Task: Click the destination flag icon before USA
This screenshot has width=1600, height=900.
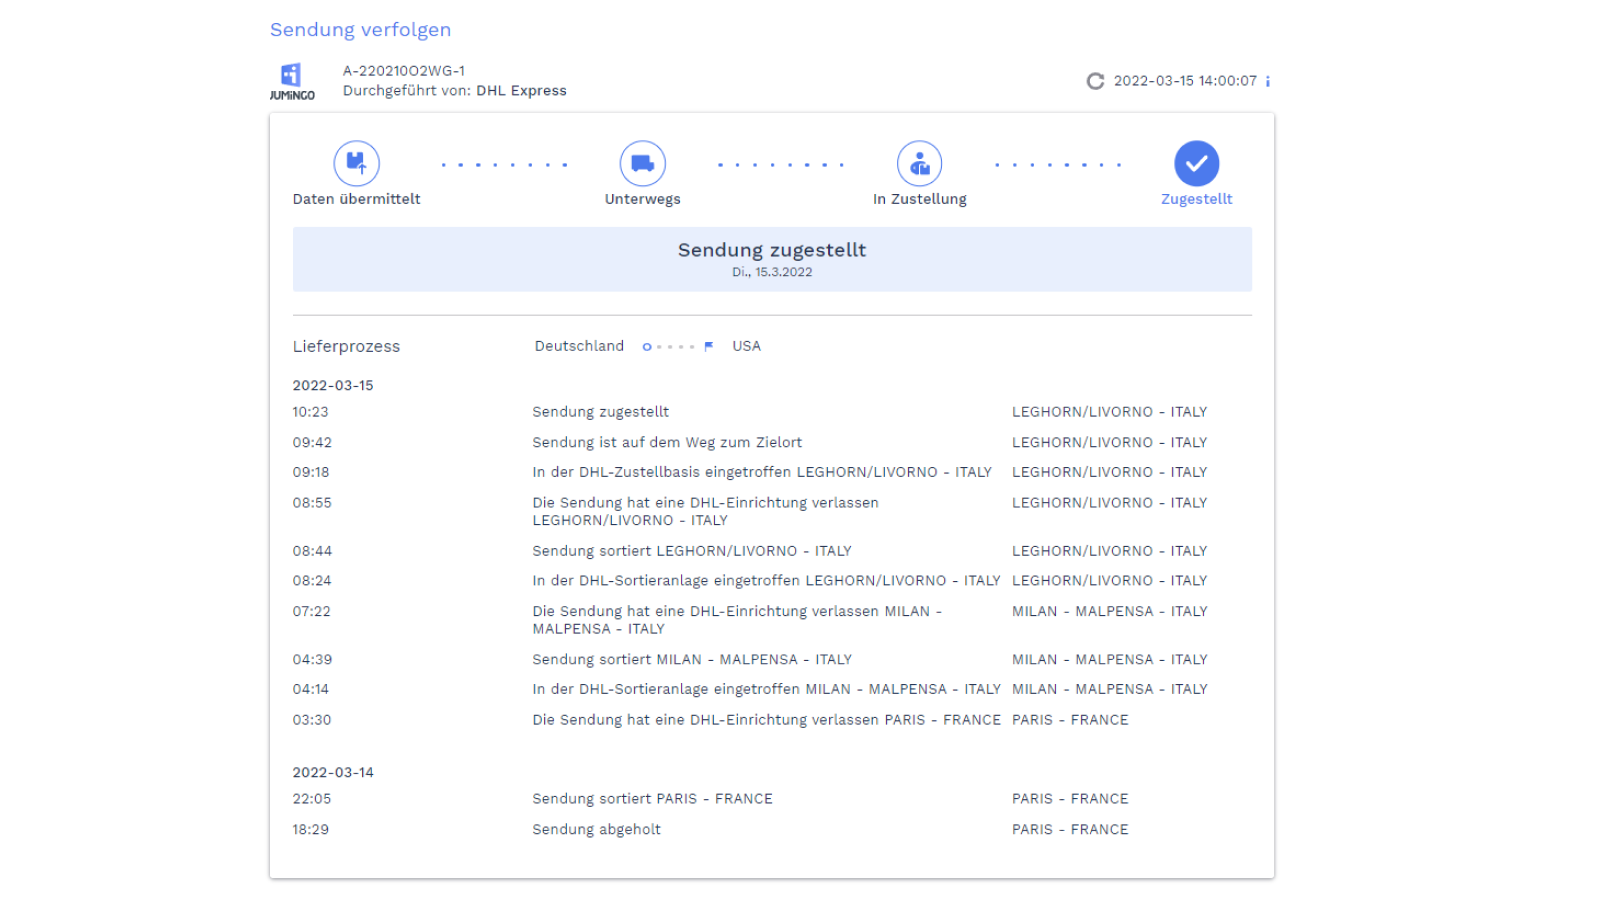Action: coord(708,346)
